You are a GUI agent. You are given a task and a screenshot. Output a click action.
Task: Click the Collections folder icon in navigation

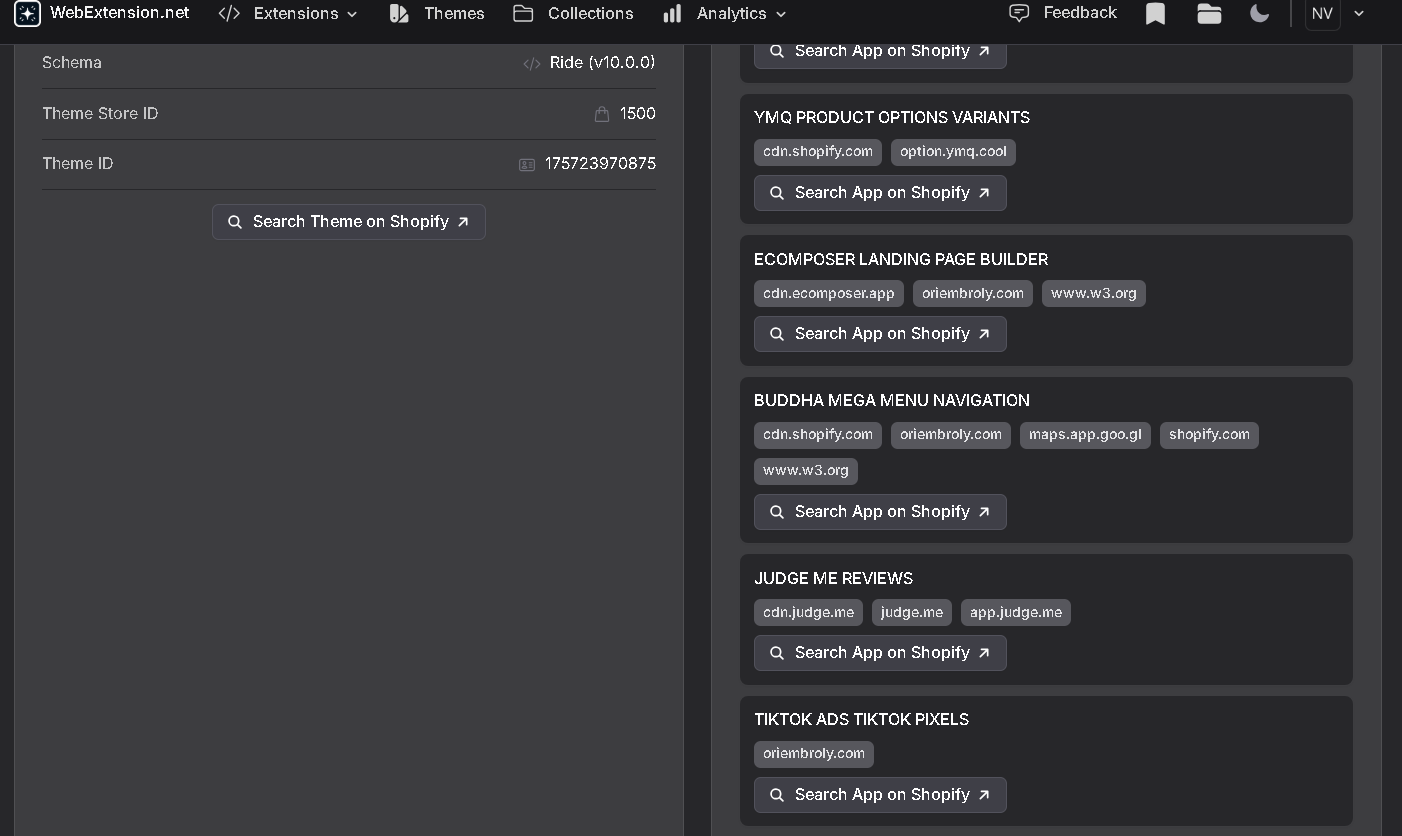pyautogui.click(x=523, y=13)
